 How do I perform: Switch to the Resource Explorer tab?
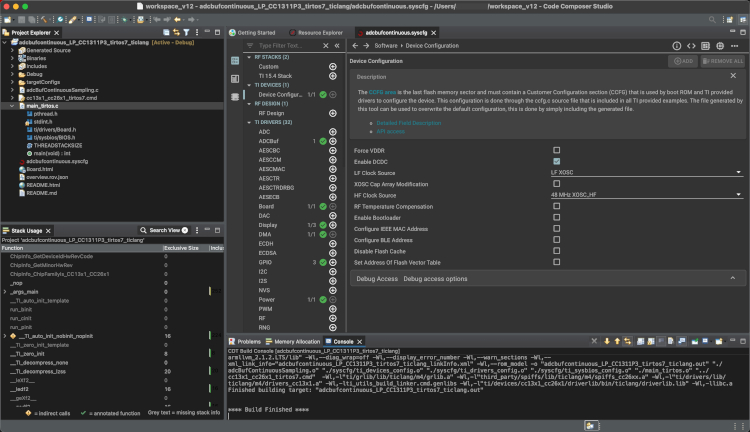(x=316, y=33)
